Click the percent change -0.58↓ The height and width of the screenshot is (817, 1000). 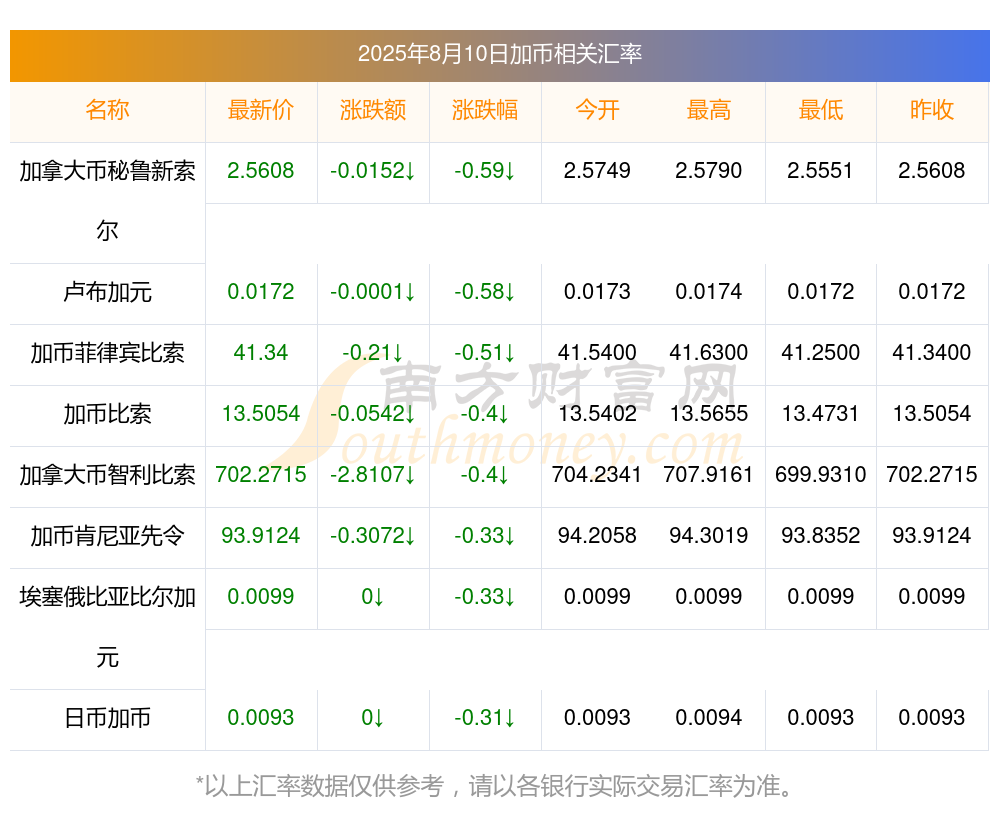[x=485, y=291]
